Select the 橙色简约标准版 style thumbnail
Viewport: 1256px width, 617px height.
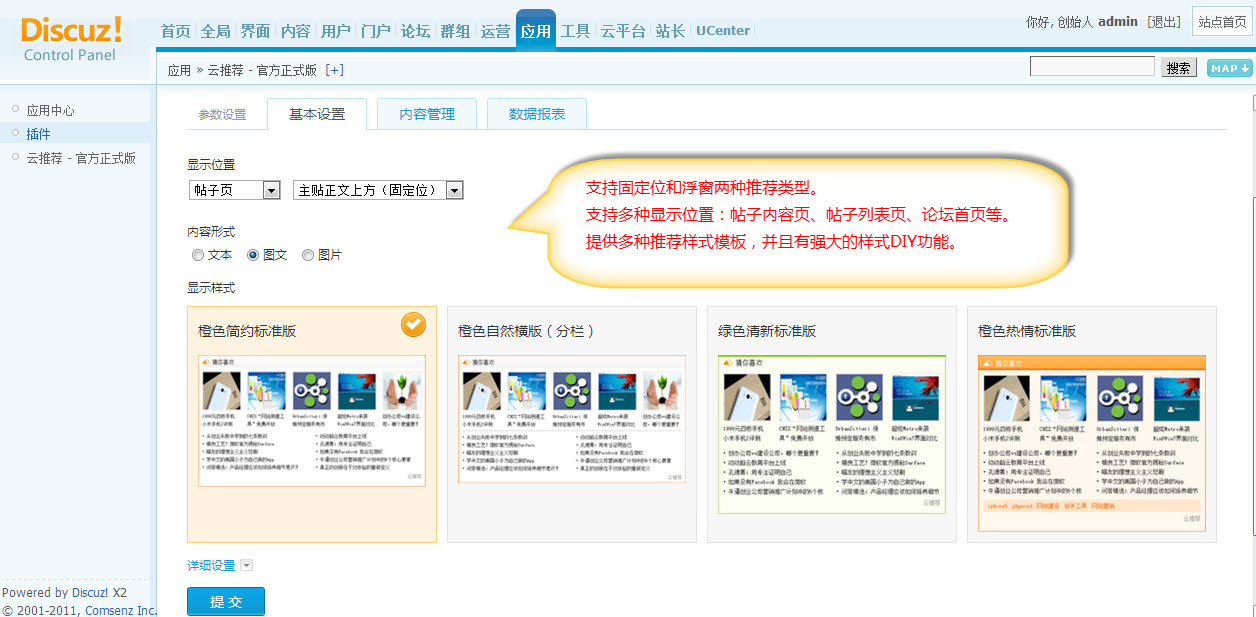point(312,424)
